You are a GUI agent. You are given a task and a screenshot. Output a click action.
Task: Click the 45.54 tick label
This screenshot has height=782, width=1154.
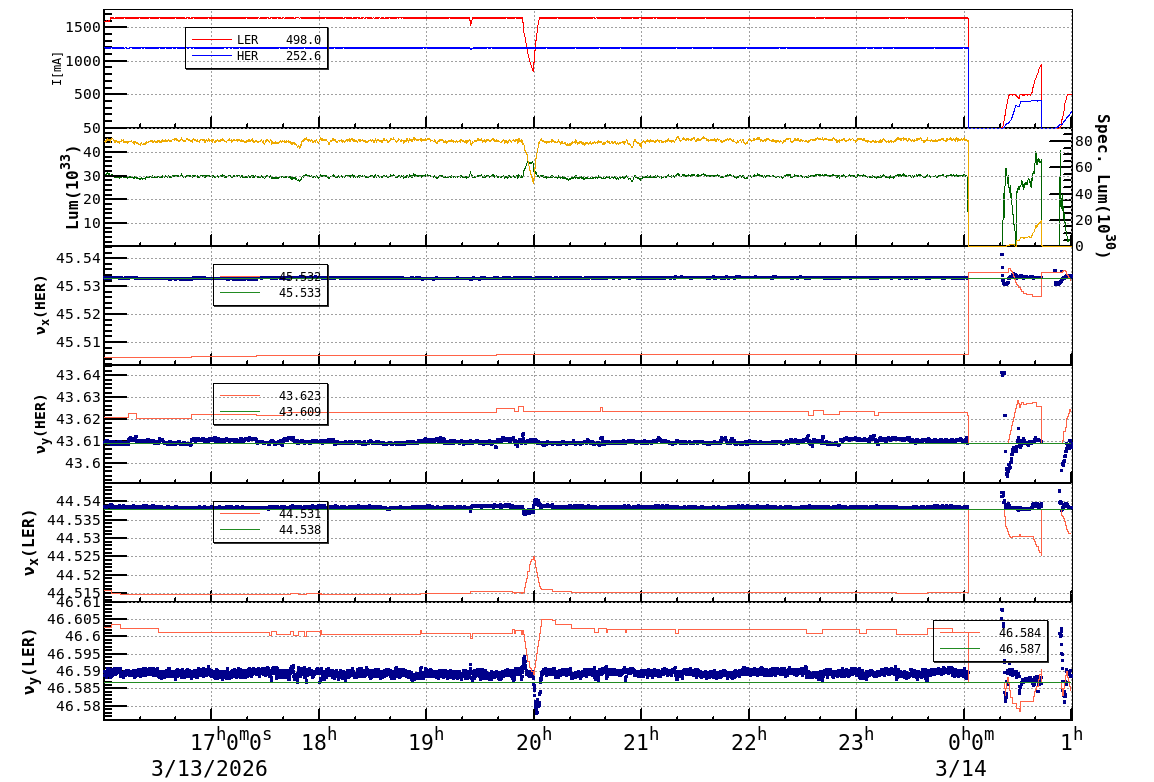point(79,258)
